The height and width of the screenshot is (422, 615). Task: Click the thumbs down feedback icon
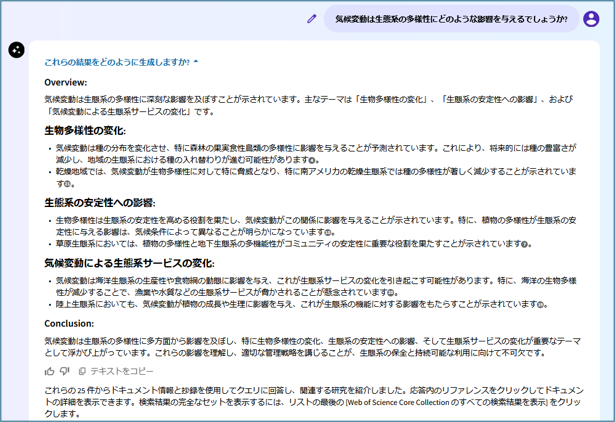(65, 371)
